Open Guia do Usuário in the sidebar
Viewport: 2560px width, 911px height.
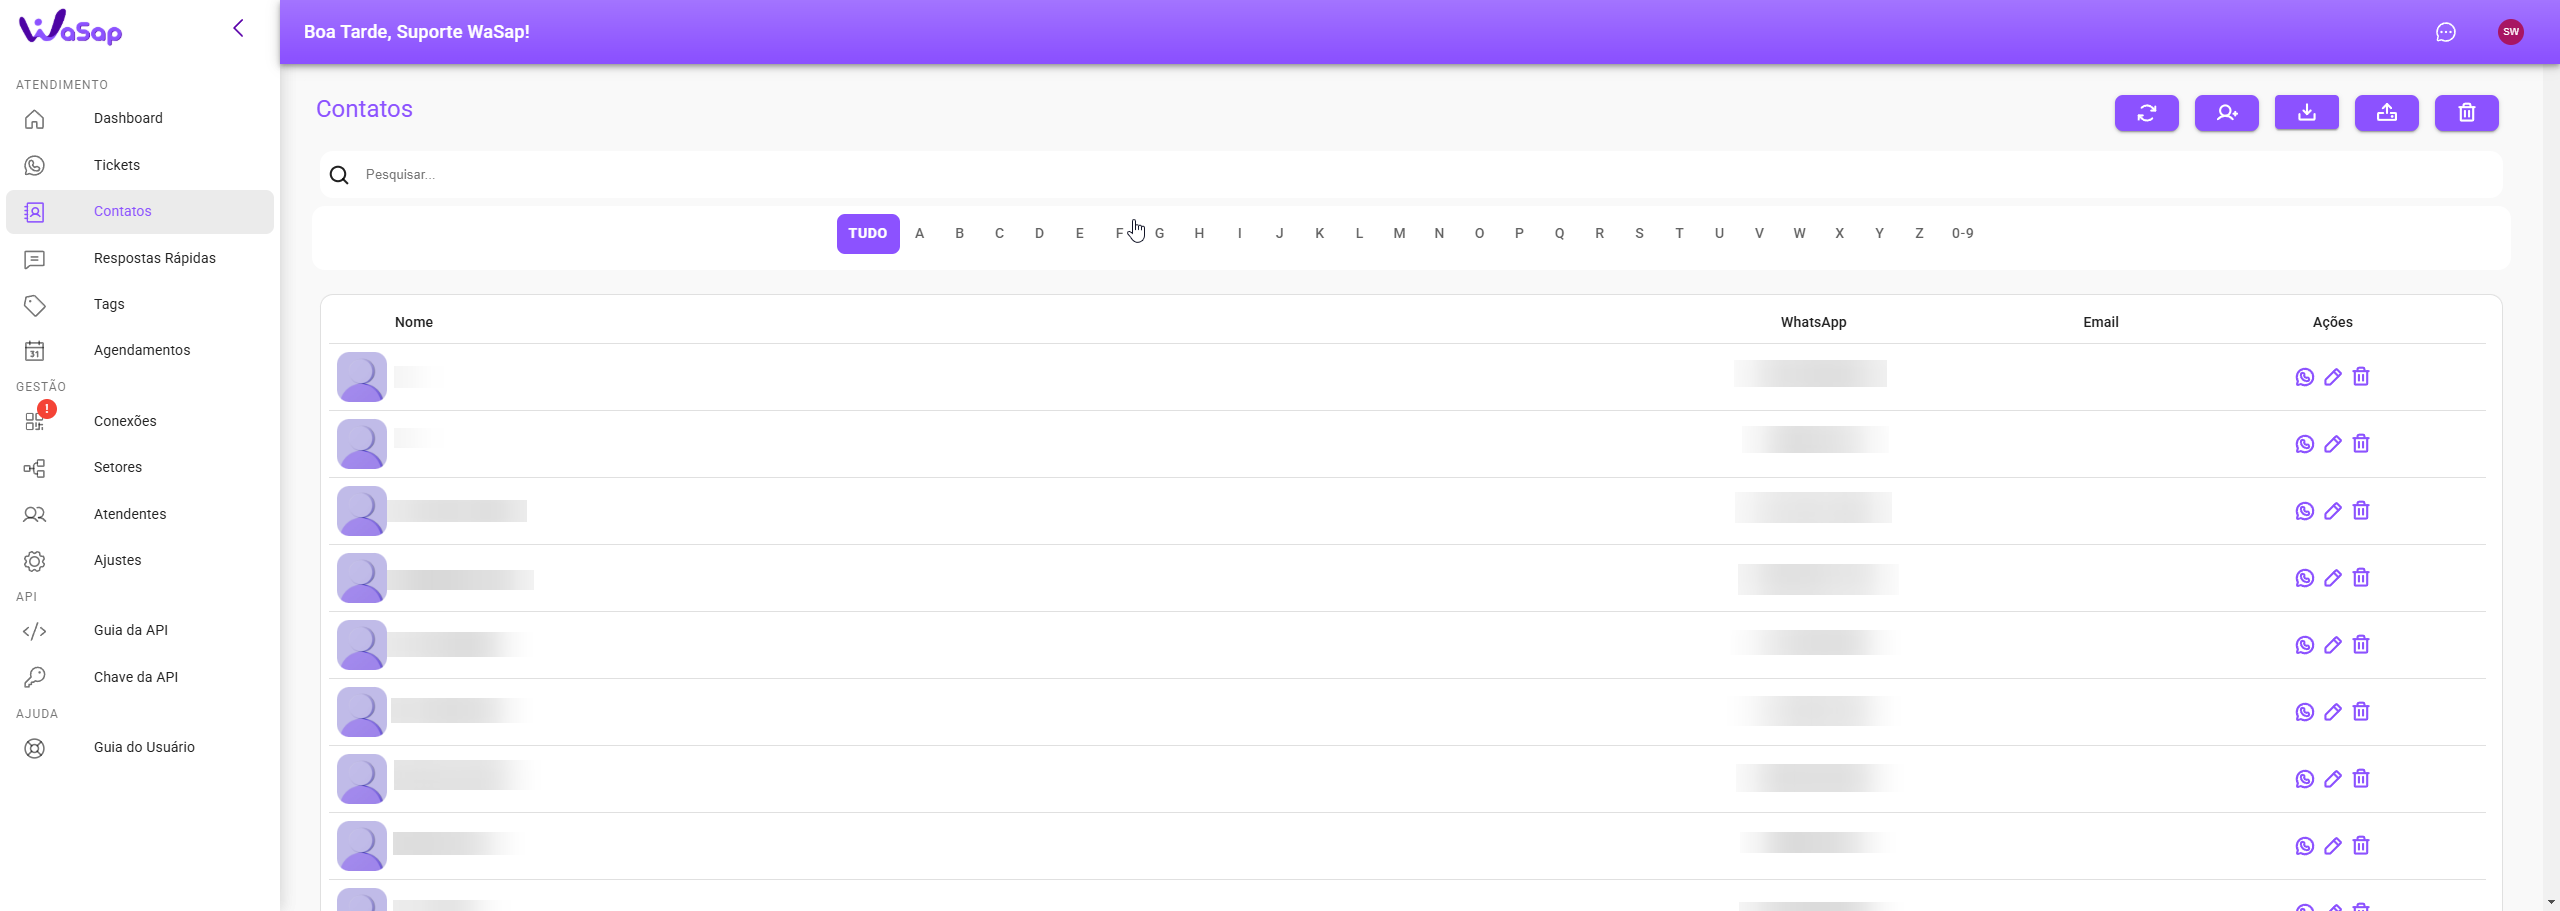point(140,748)
